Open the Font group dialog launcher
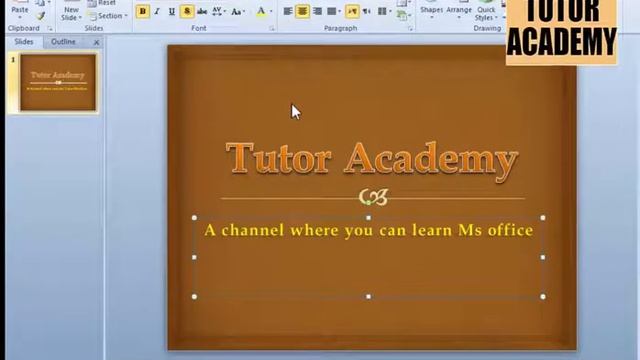Viewport: 640px width, 360px height. [272, 29]
